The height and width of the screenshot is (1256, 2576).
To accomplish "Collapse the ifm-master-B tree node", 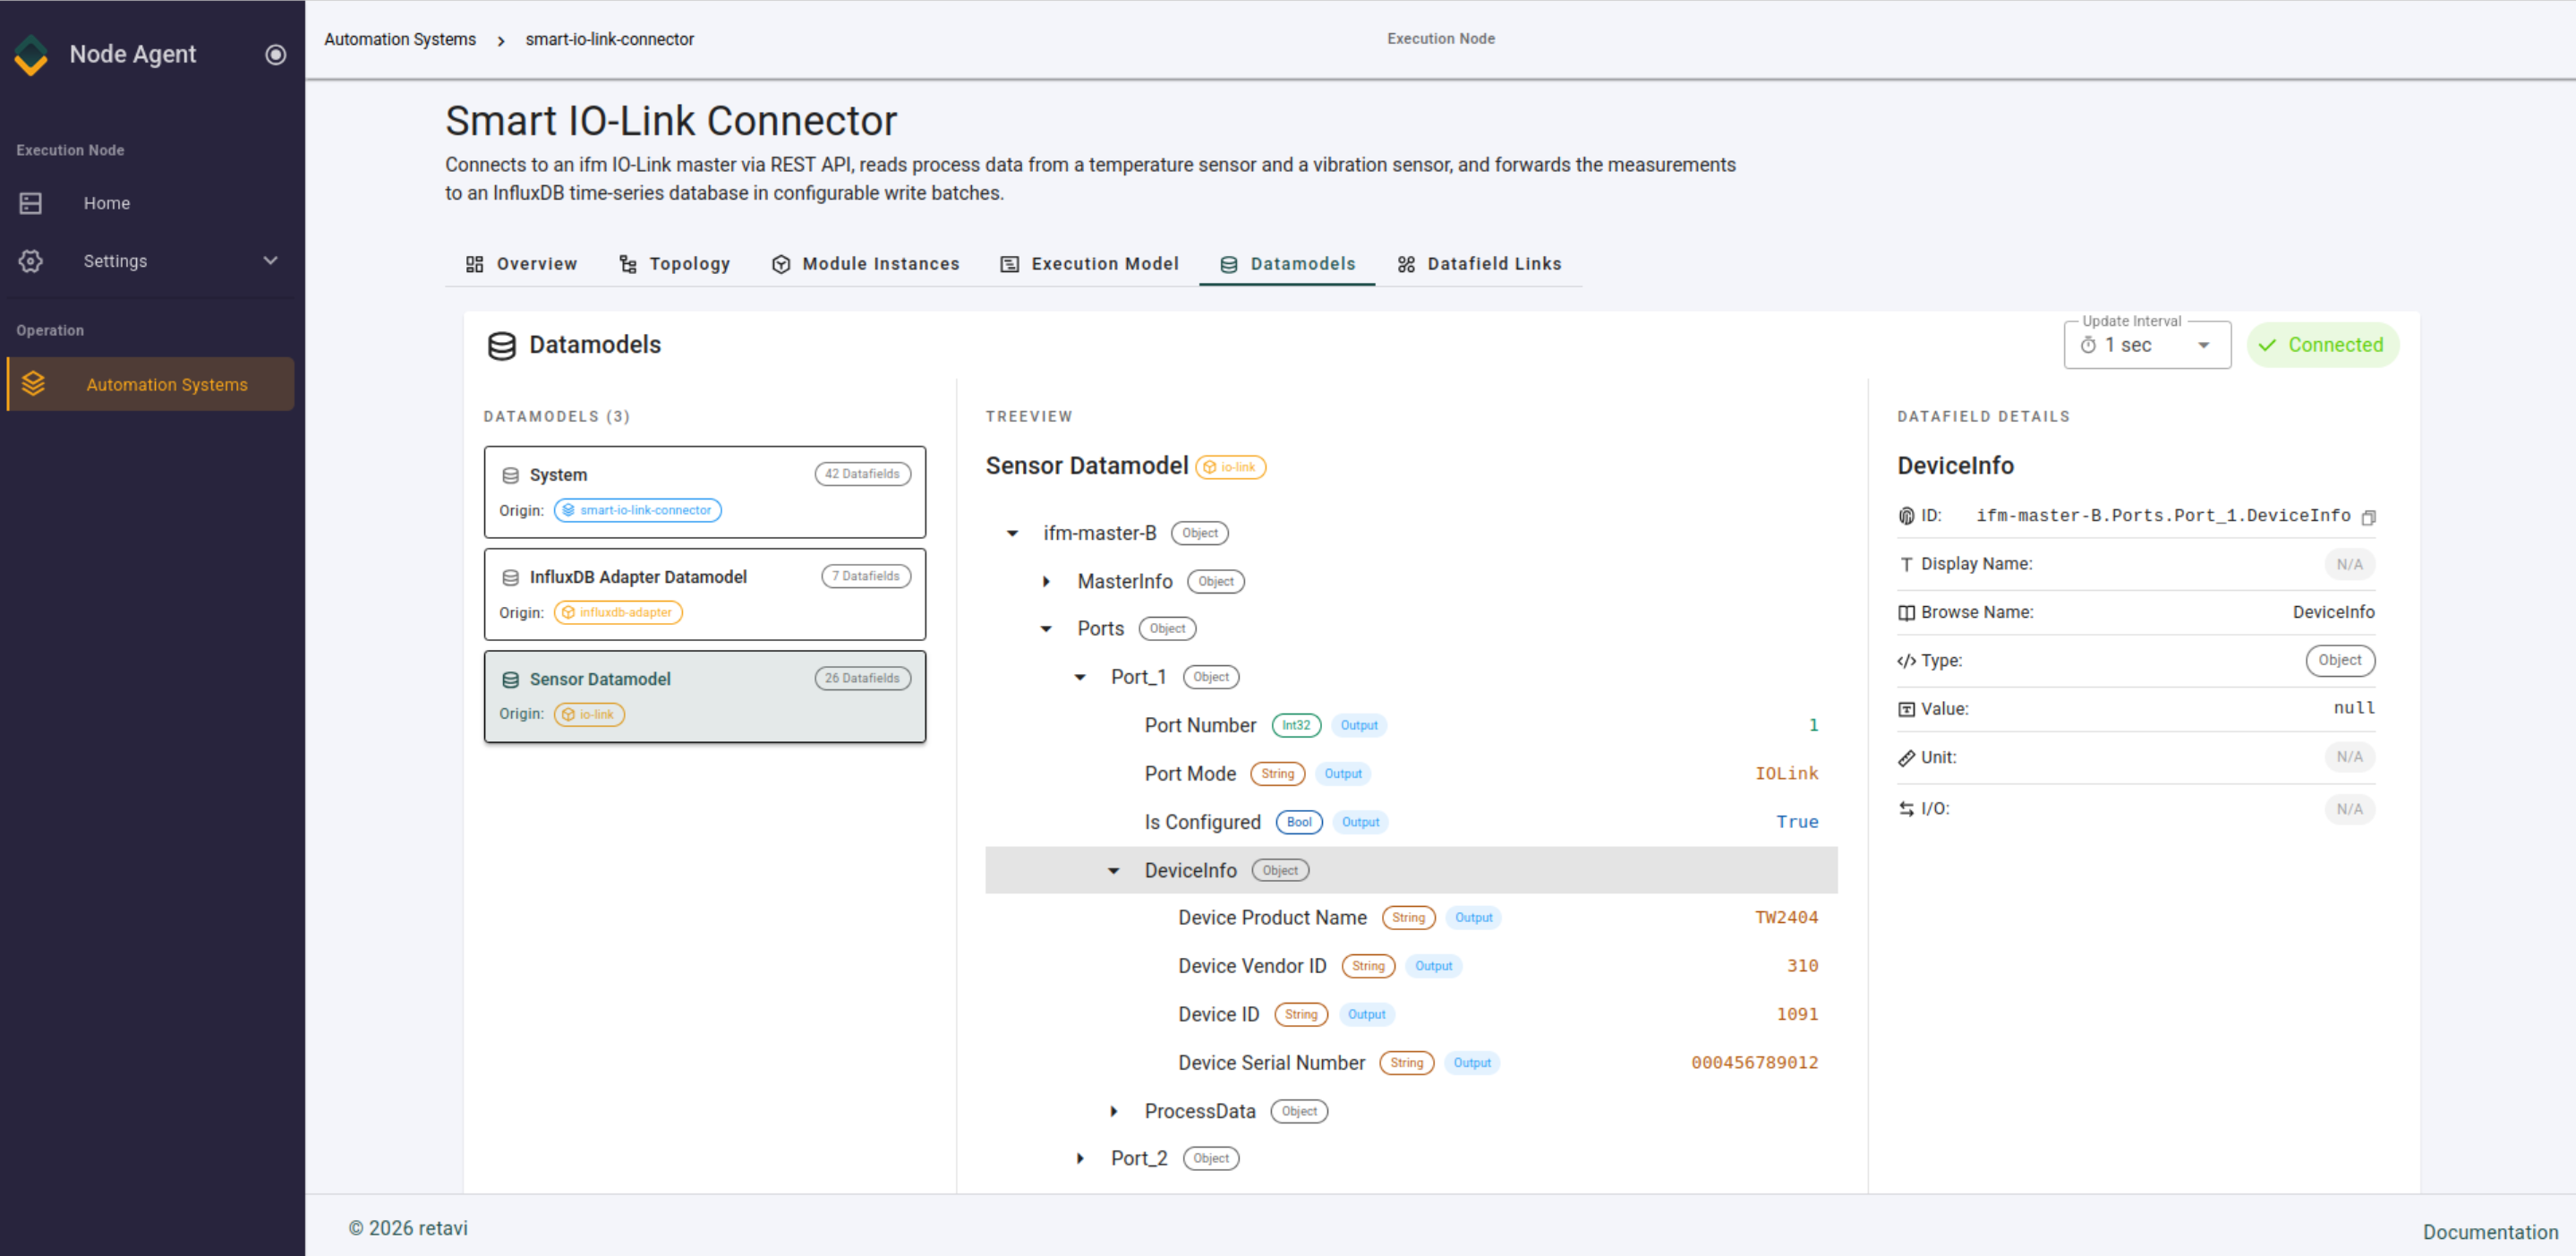I will coord(1012,533).
